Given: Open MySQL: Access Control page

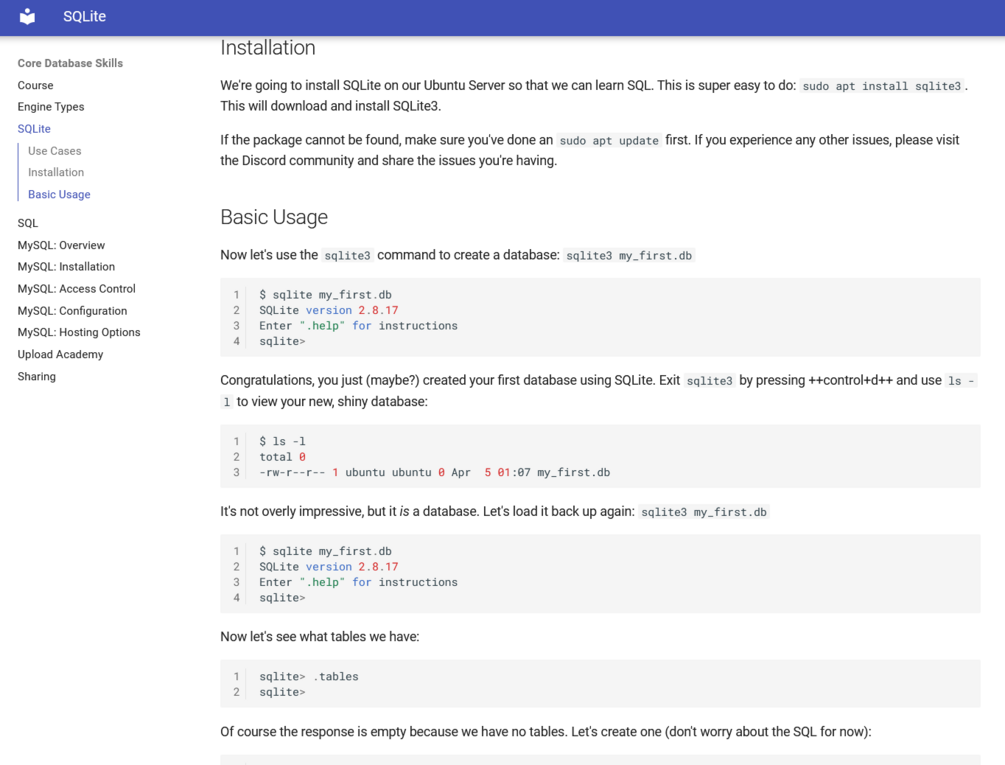Looking at the screenshot, I should coord(76,289).
